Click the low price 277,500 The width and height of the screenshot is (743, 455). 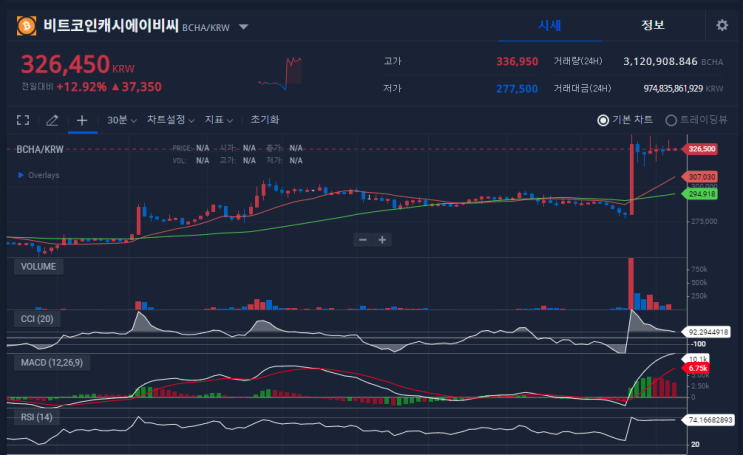coord(517,89)
